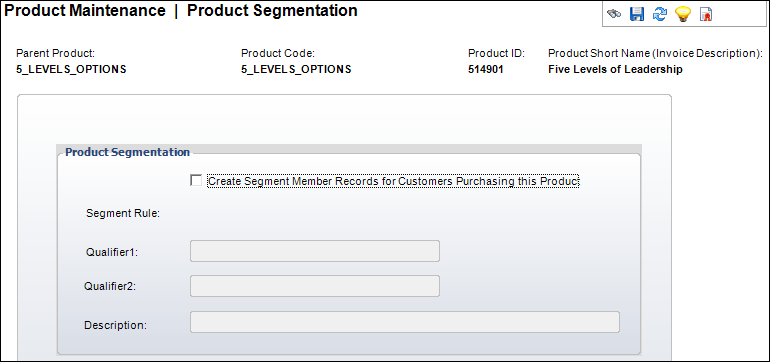The height and width of the screenshot is (362, 770).
Task: Save the product with the floppy disk icon
Action: click(x=637, y=14)
